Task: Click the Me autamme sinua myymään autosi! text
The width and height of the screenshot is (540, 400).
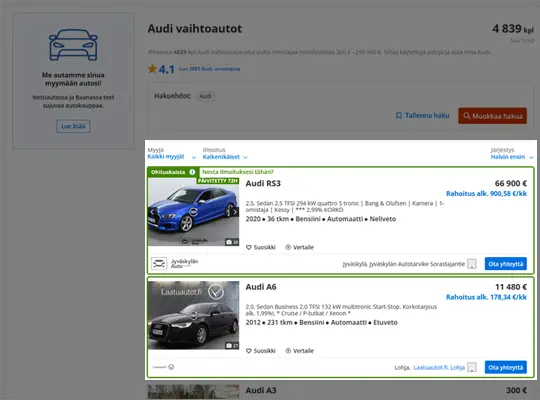Action: [x=73, y=79]
